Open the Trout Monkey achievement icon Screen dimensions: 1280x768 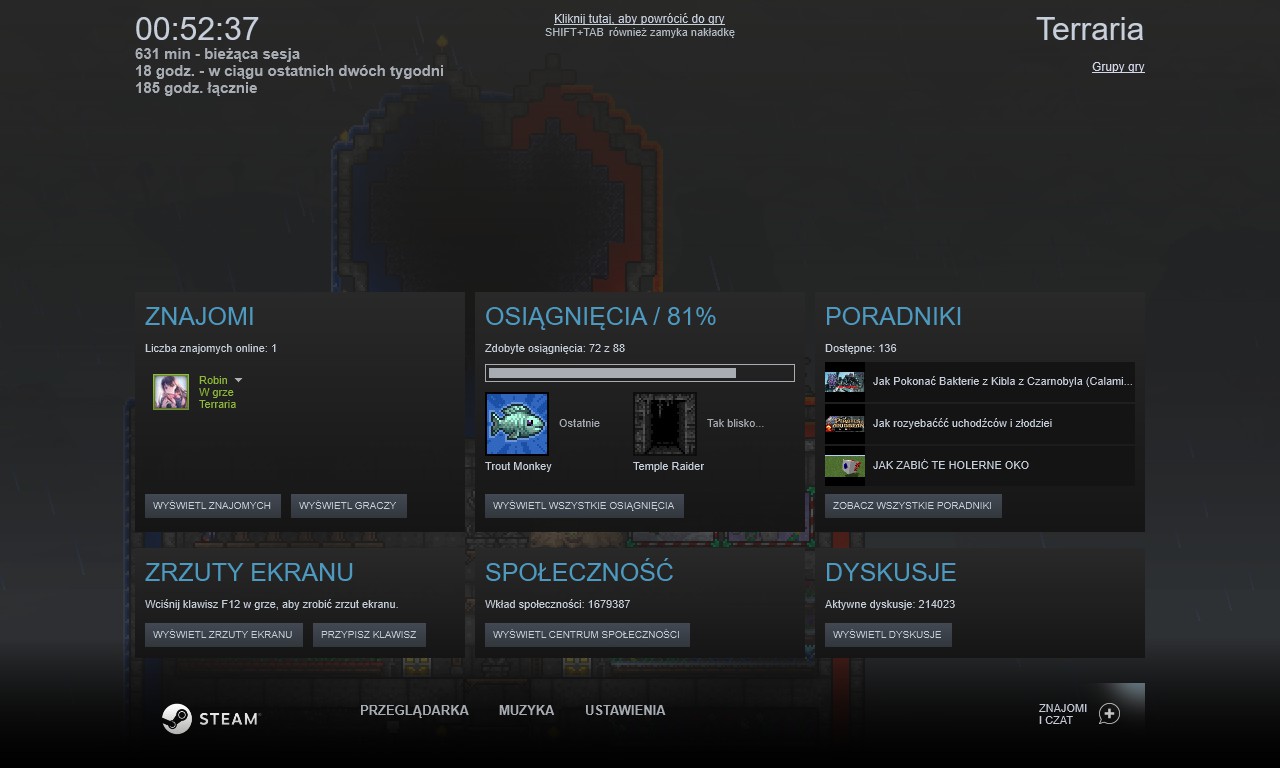click(517, 424)
